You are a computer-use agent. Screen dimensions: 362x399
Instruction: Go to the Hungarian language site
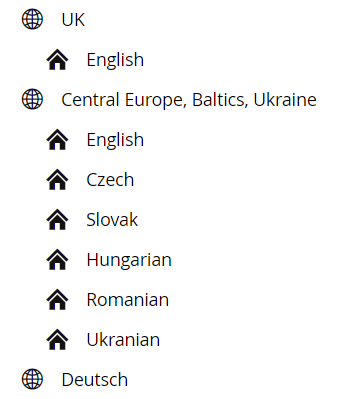click(x=129, y=260)
